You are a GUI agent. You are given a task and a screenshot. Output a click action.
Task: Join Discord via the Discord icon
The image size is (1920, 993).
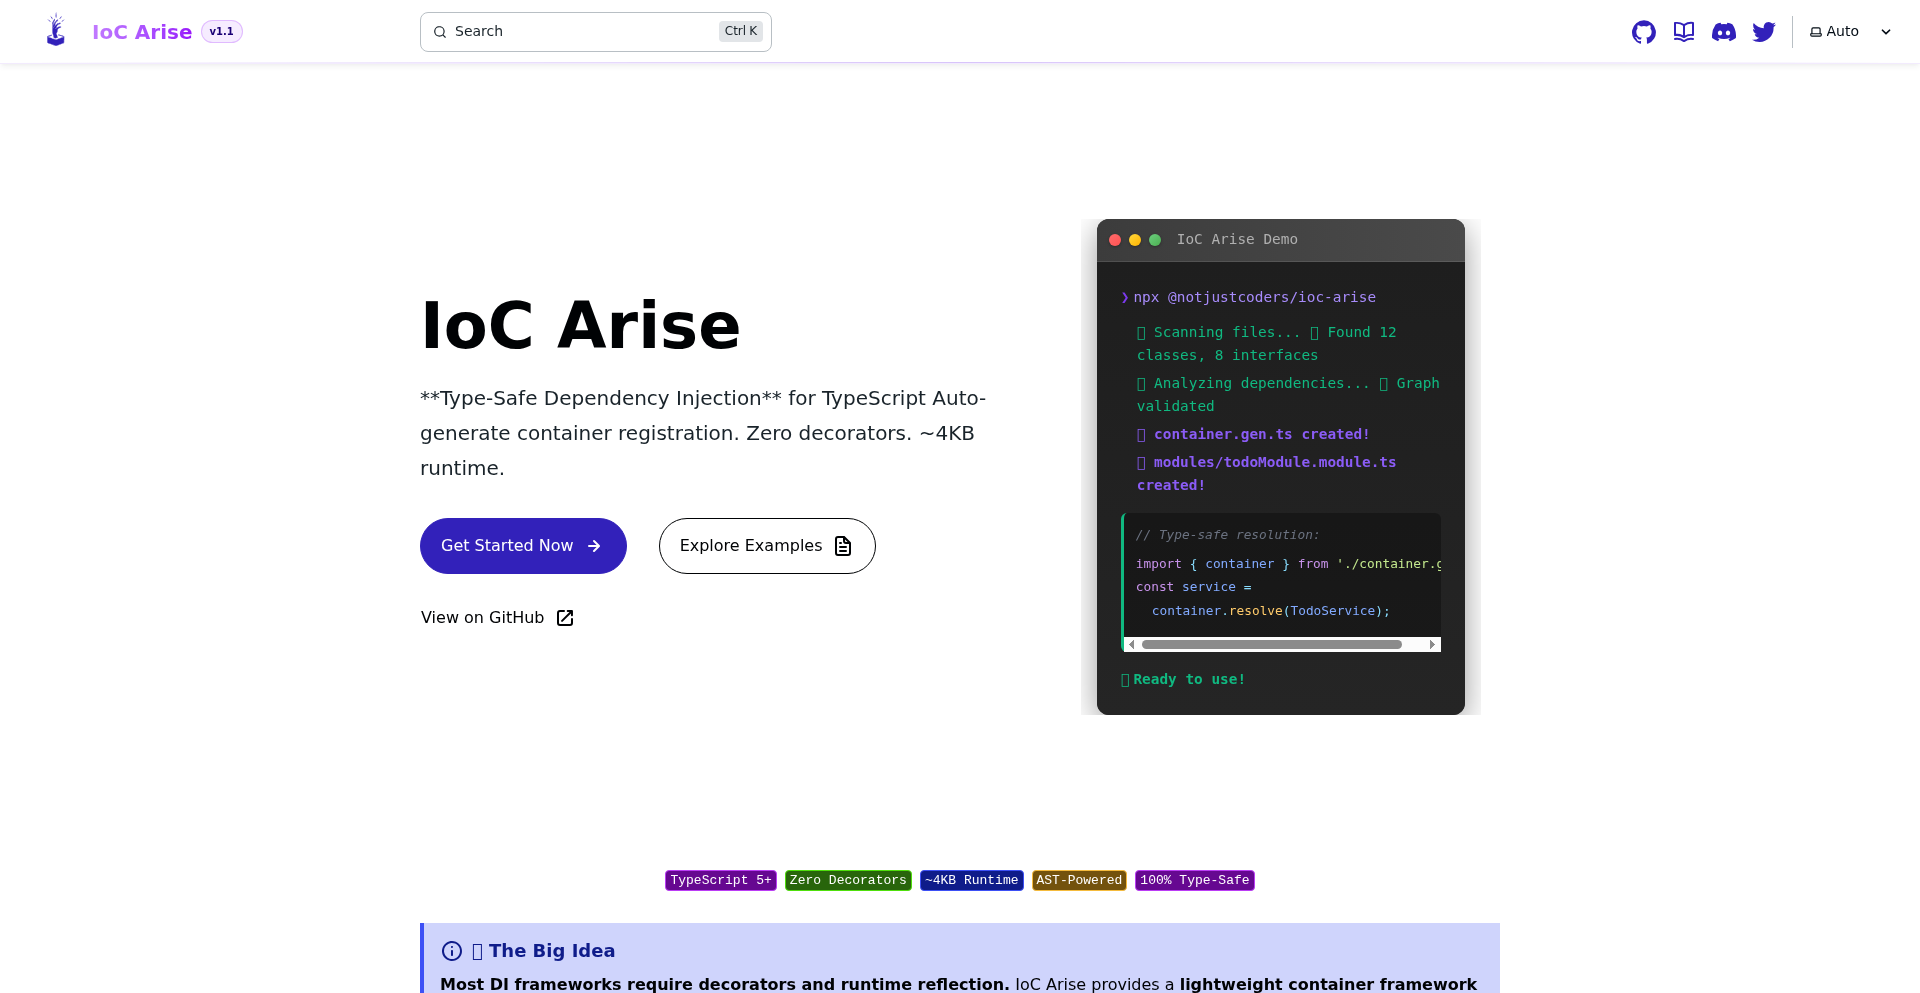click(1724, 31)
